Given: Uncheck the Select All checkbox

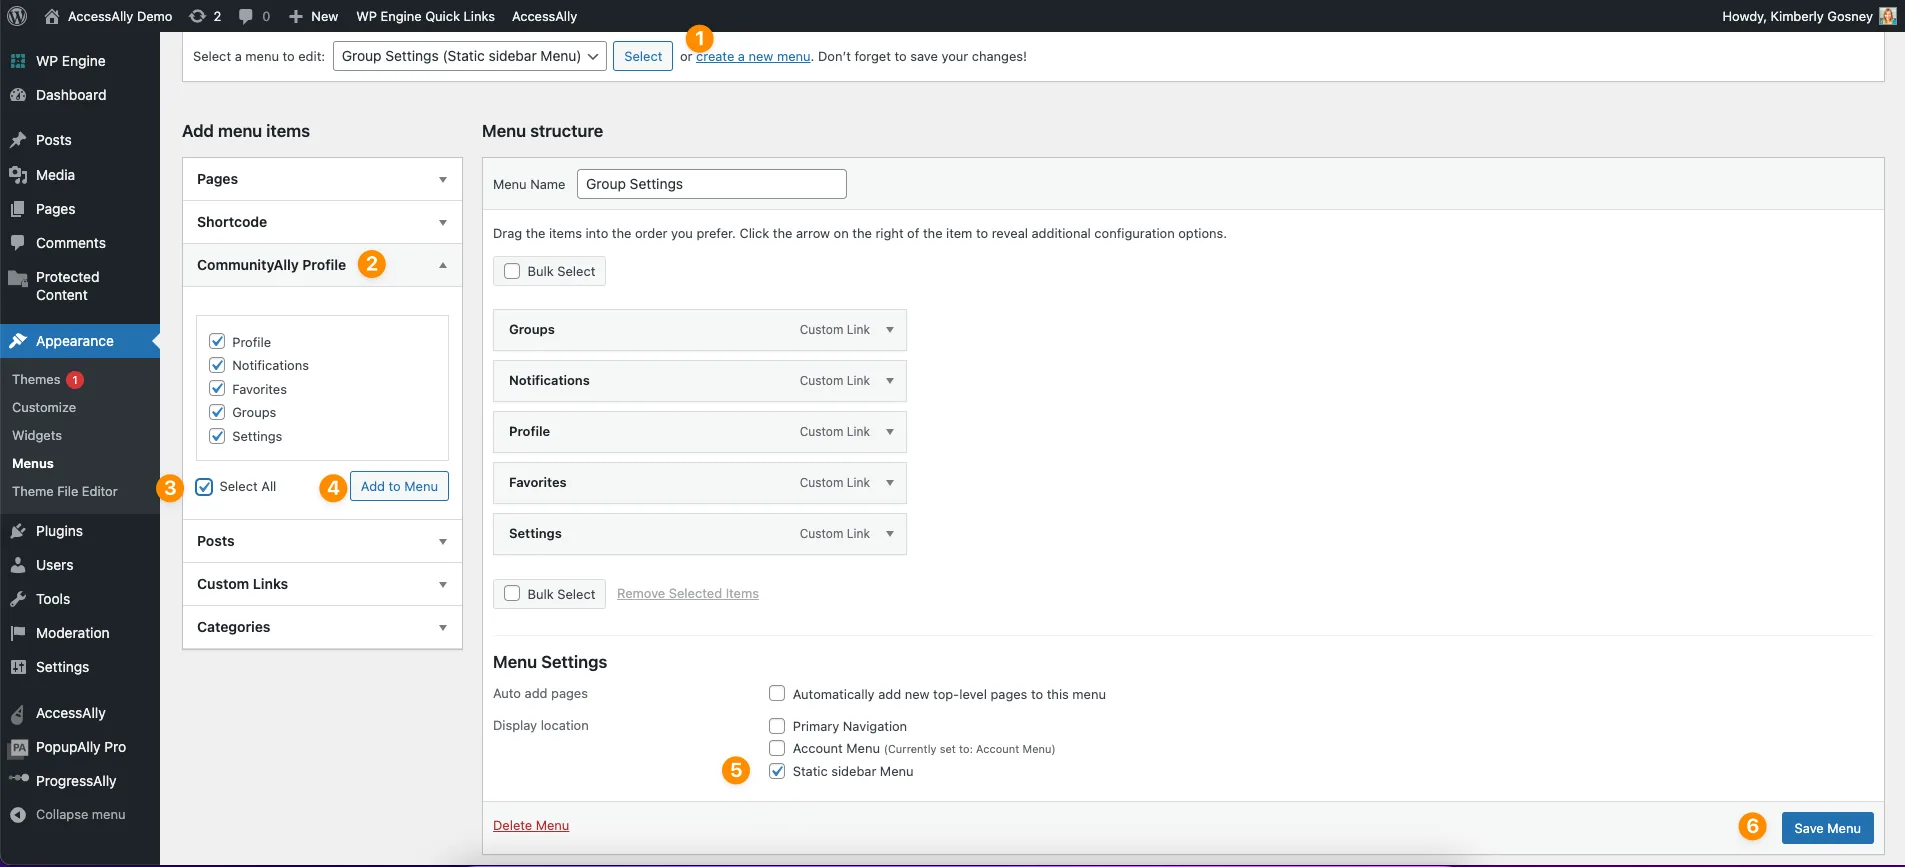Looking at the screenshot, I should click(x=205, y=487).
